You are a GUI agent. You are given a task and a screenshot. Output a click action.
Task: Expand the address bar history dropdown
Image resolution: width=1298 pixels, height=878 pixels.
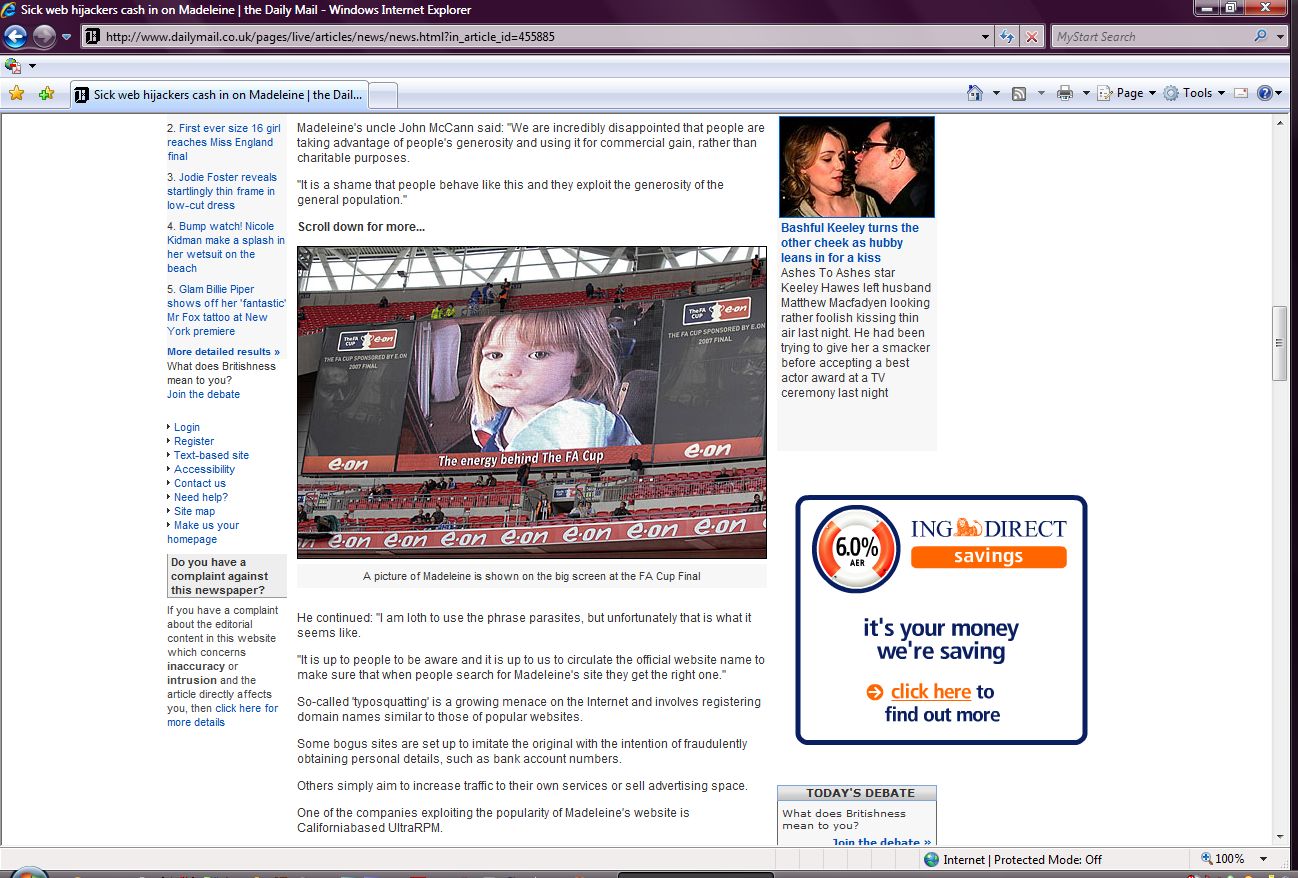click(x=986, y=37)
